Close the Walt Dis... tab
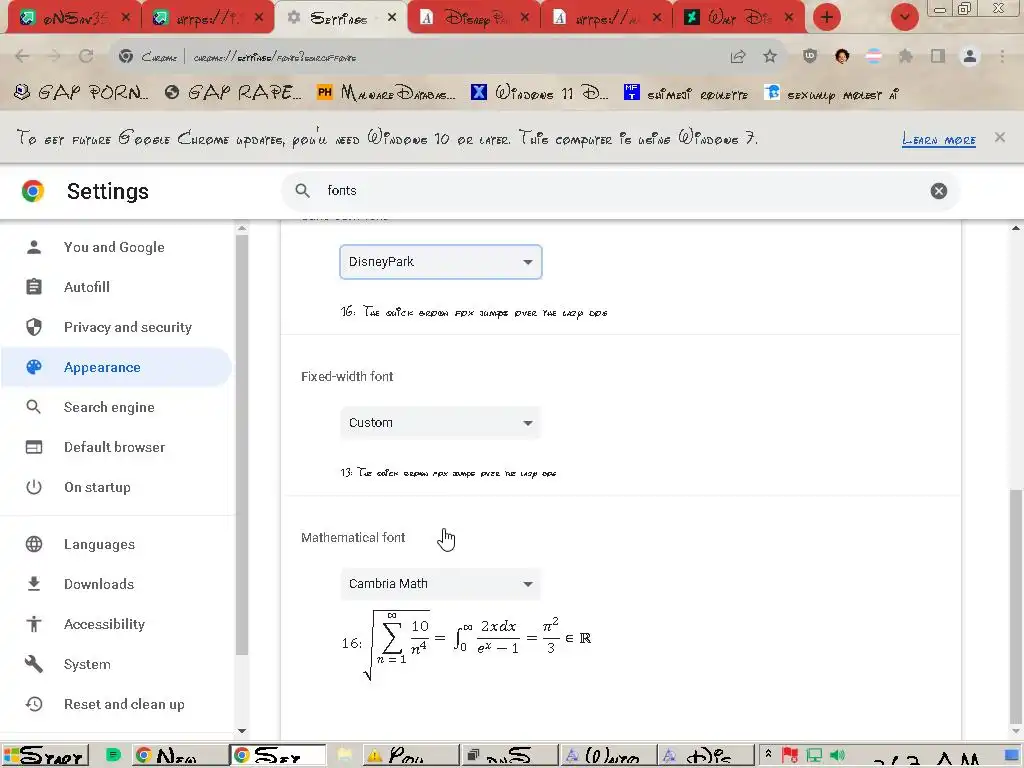Screen dimensions: 1024x768 (788, 18)
